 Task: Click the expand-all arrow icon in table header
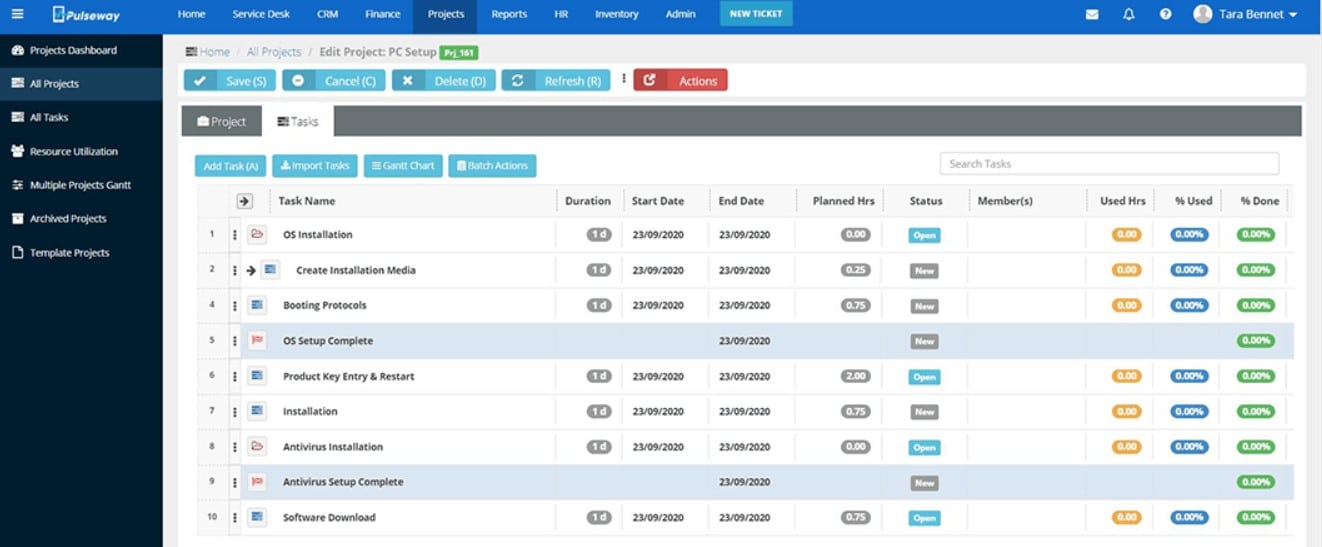point(244,201)
